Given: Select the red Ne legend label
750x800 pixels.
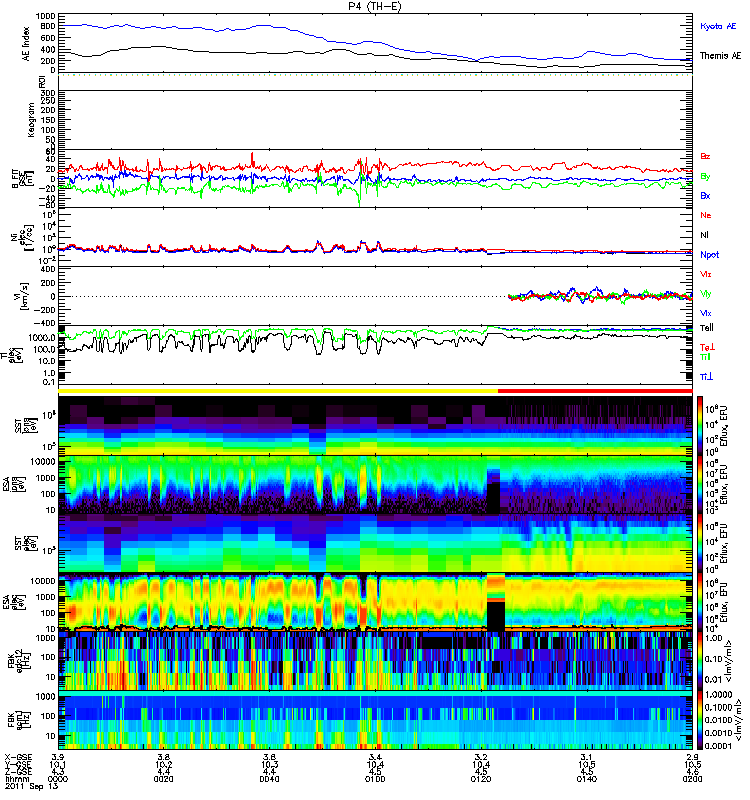Looking at the screenshot, I should (x=705, y=215).
